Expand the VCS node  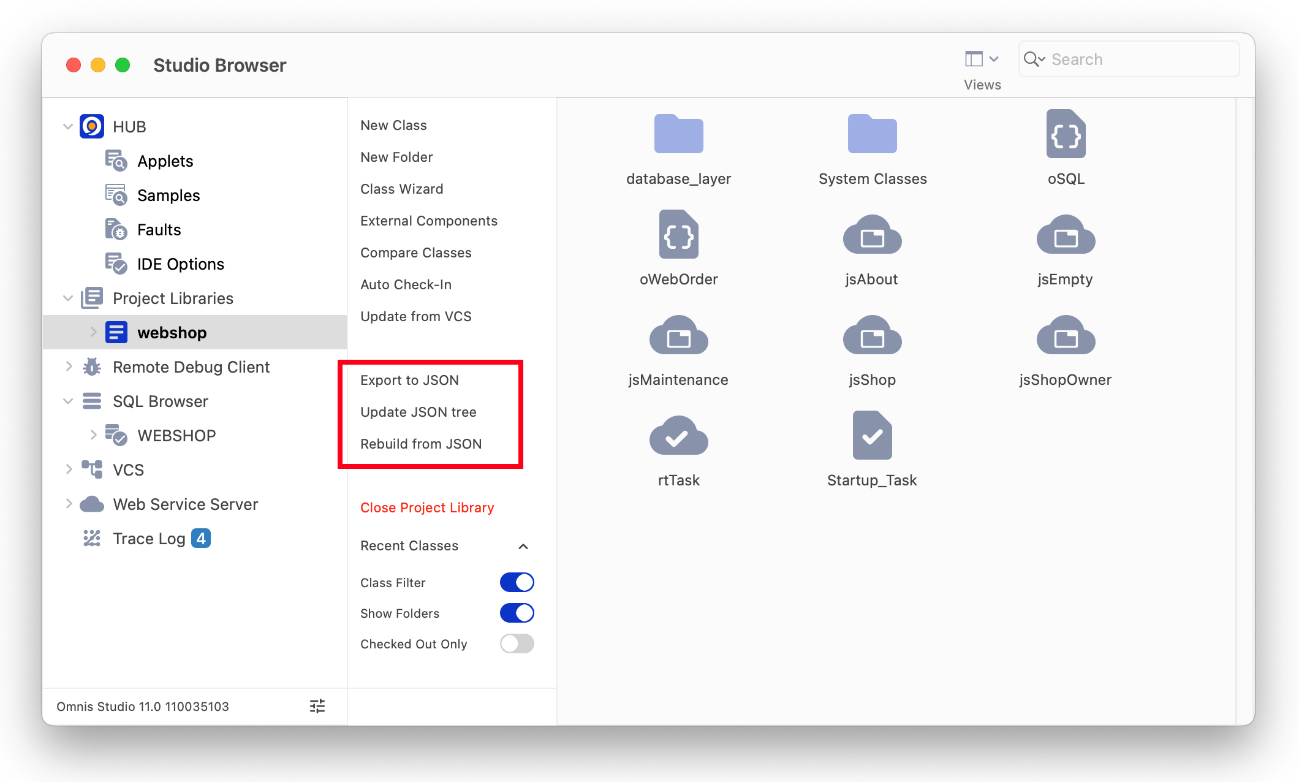(68, 470)
